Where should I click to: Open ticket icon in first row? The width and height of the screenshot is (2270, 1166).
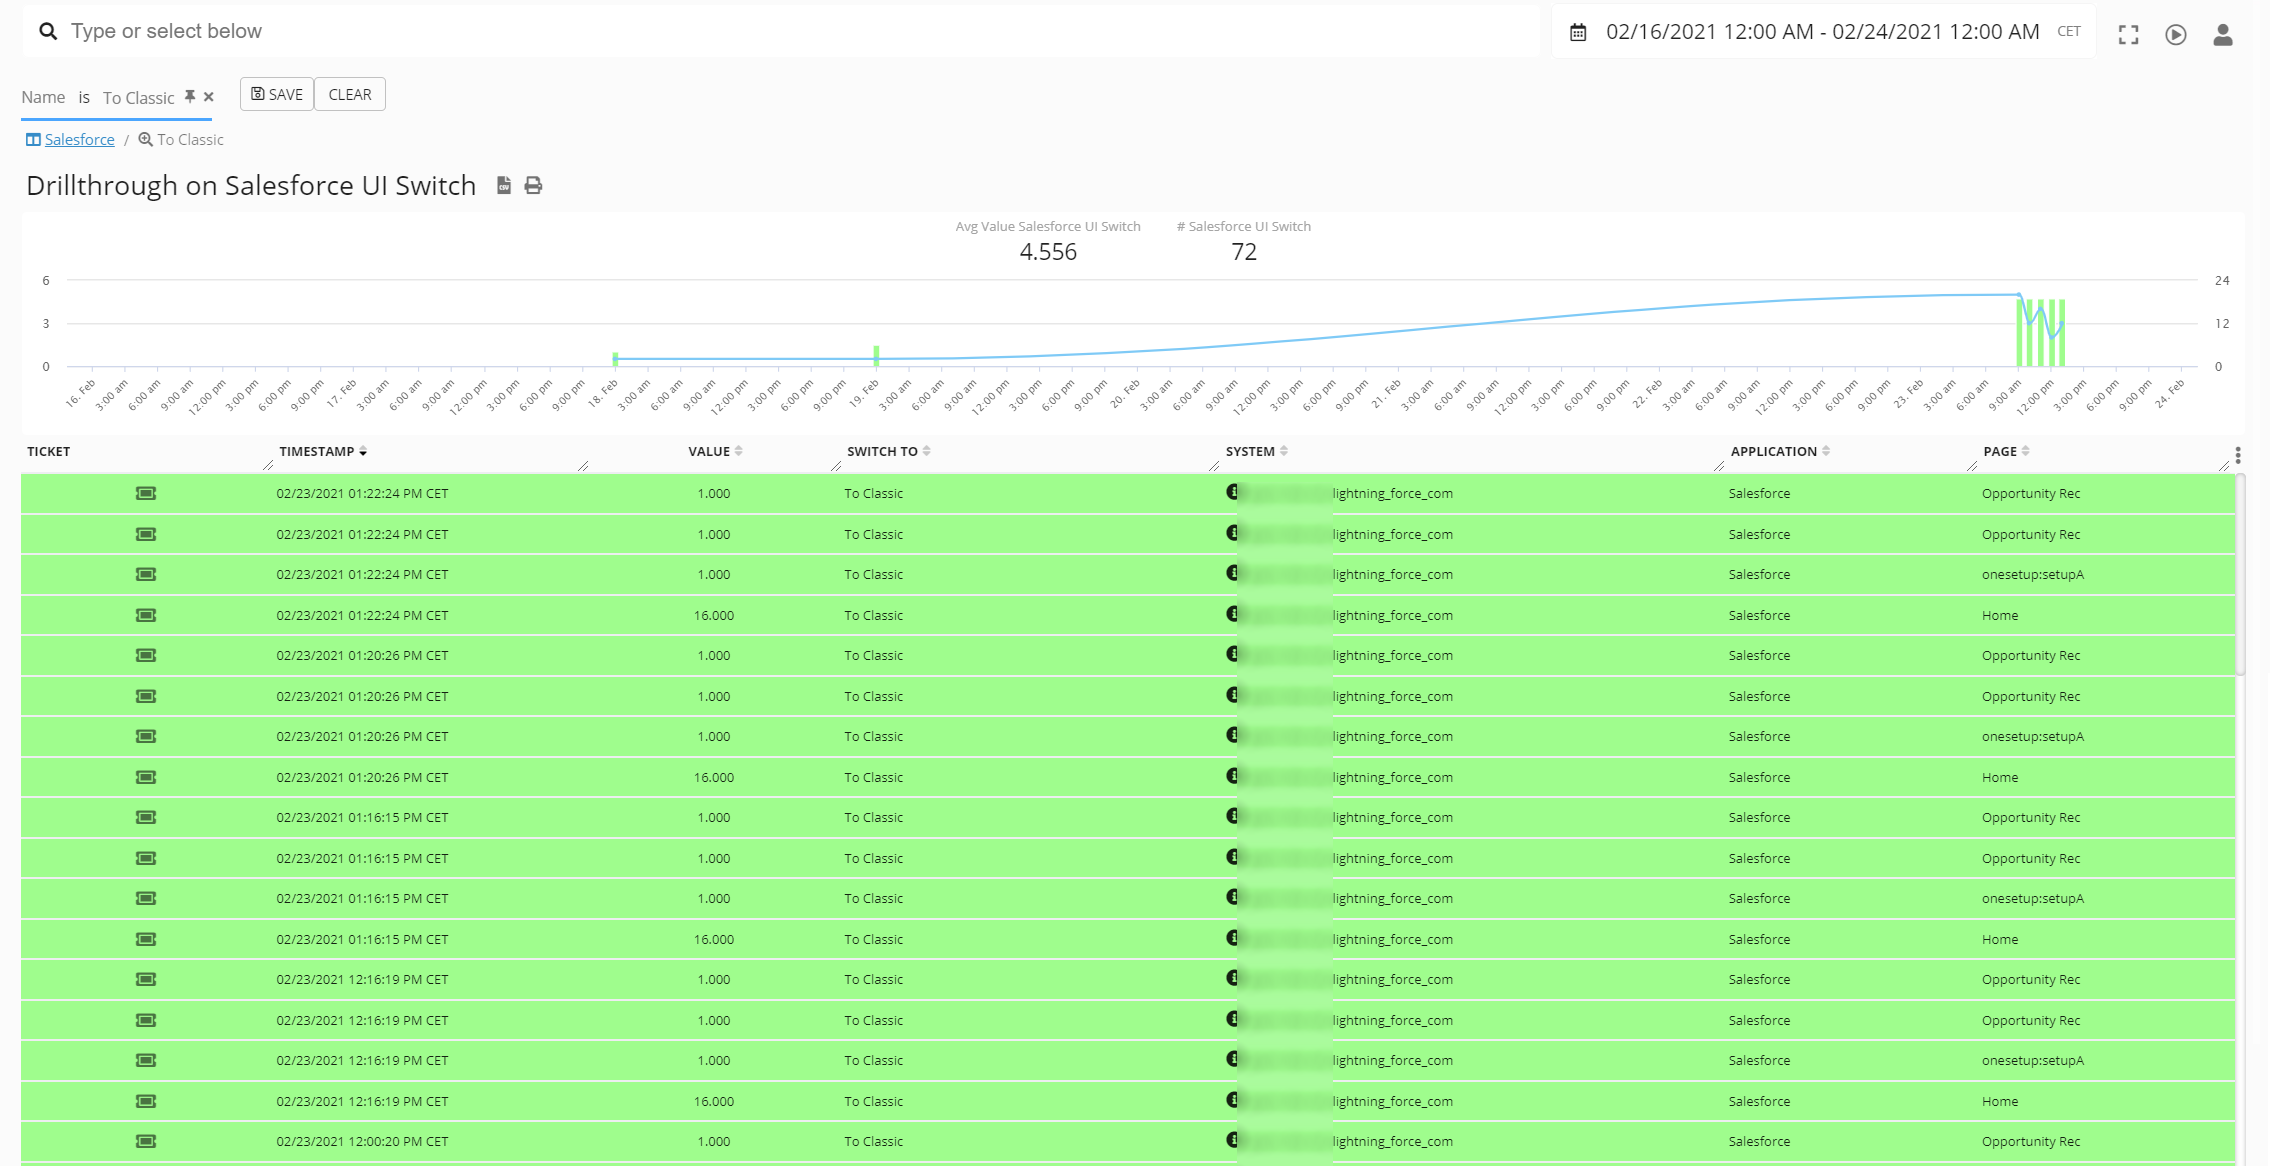coord(146,494)
